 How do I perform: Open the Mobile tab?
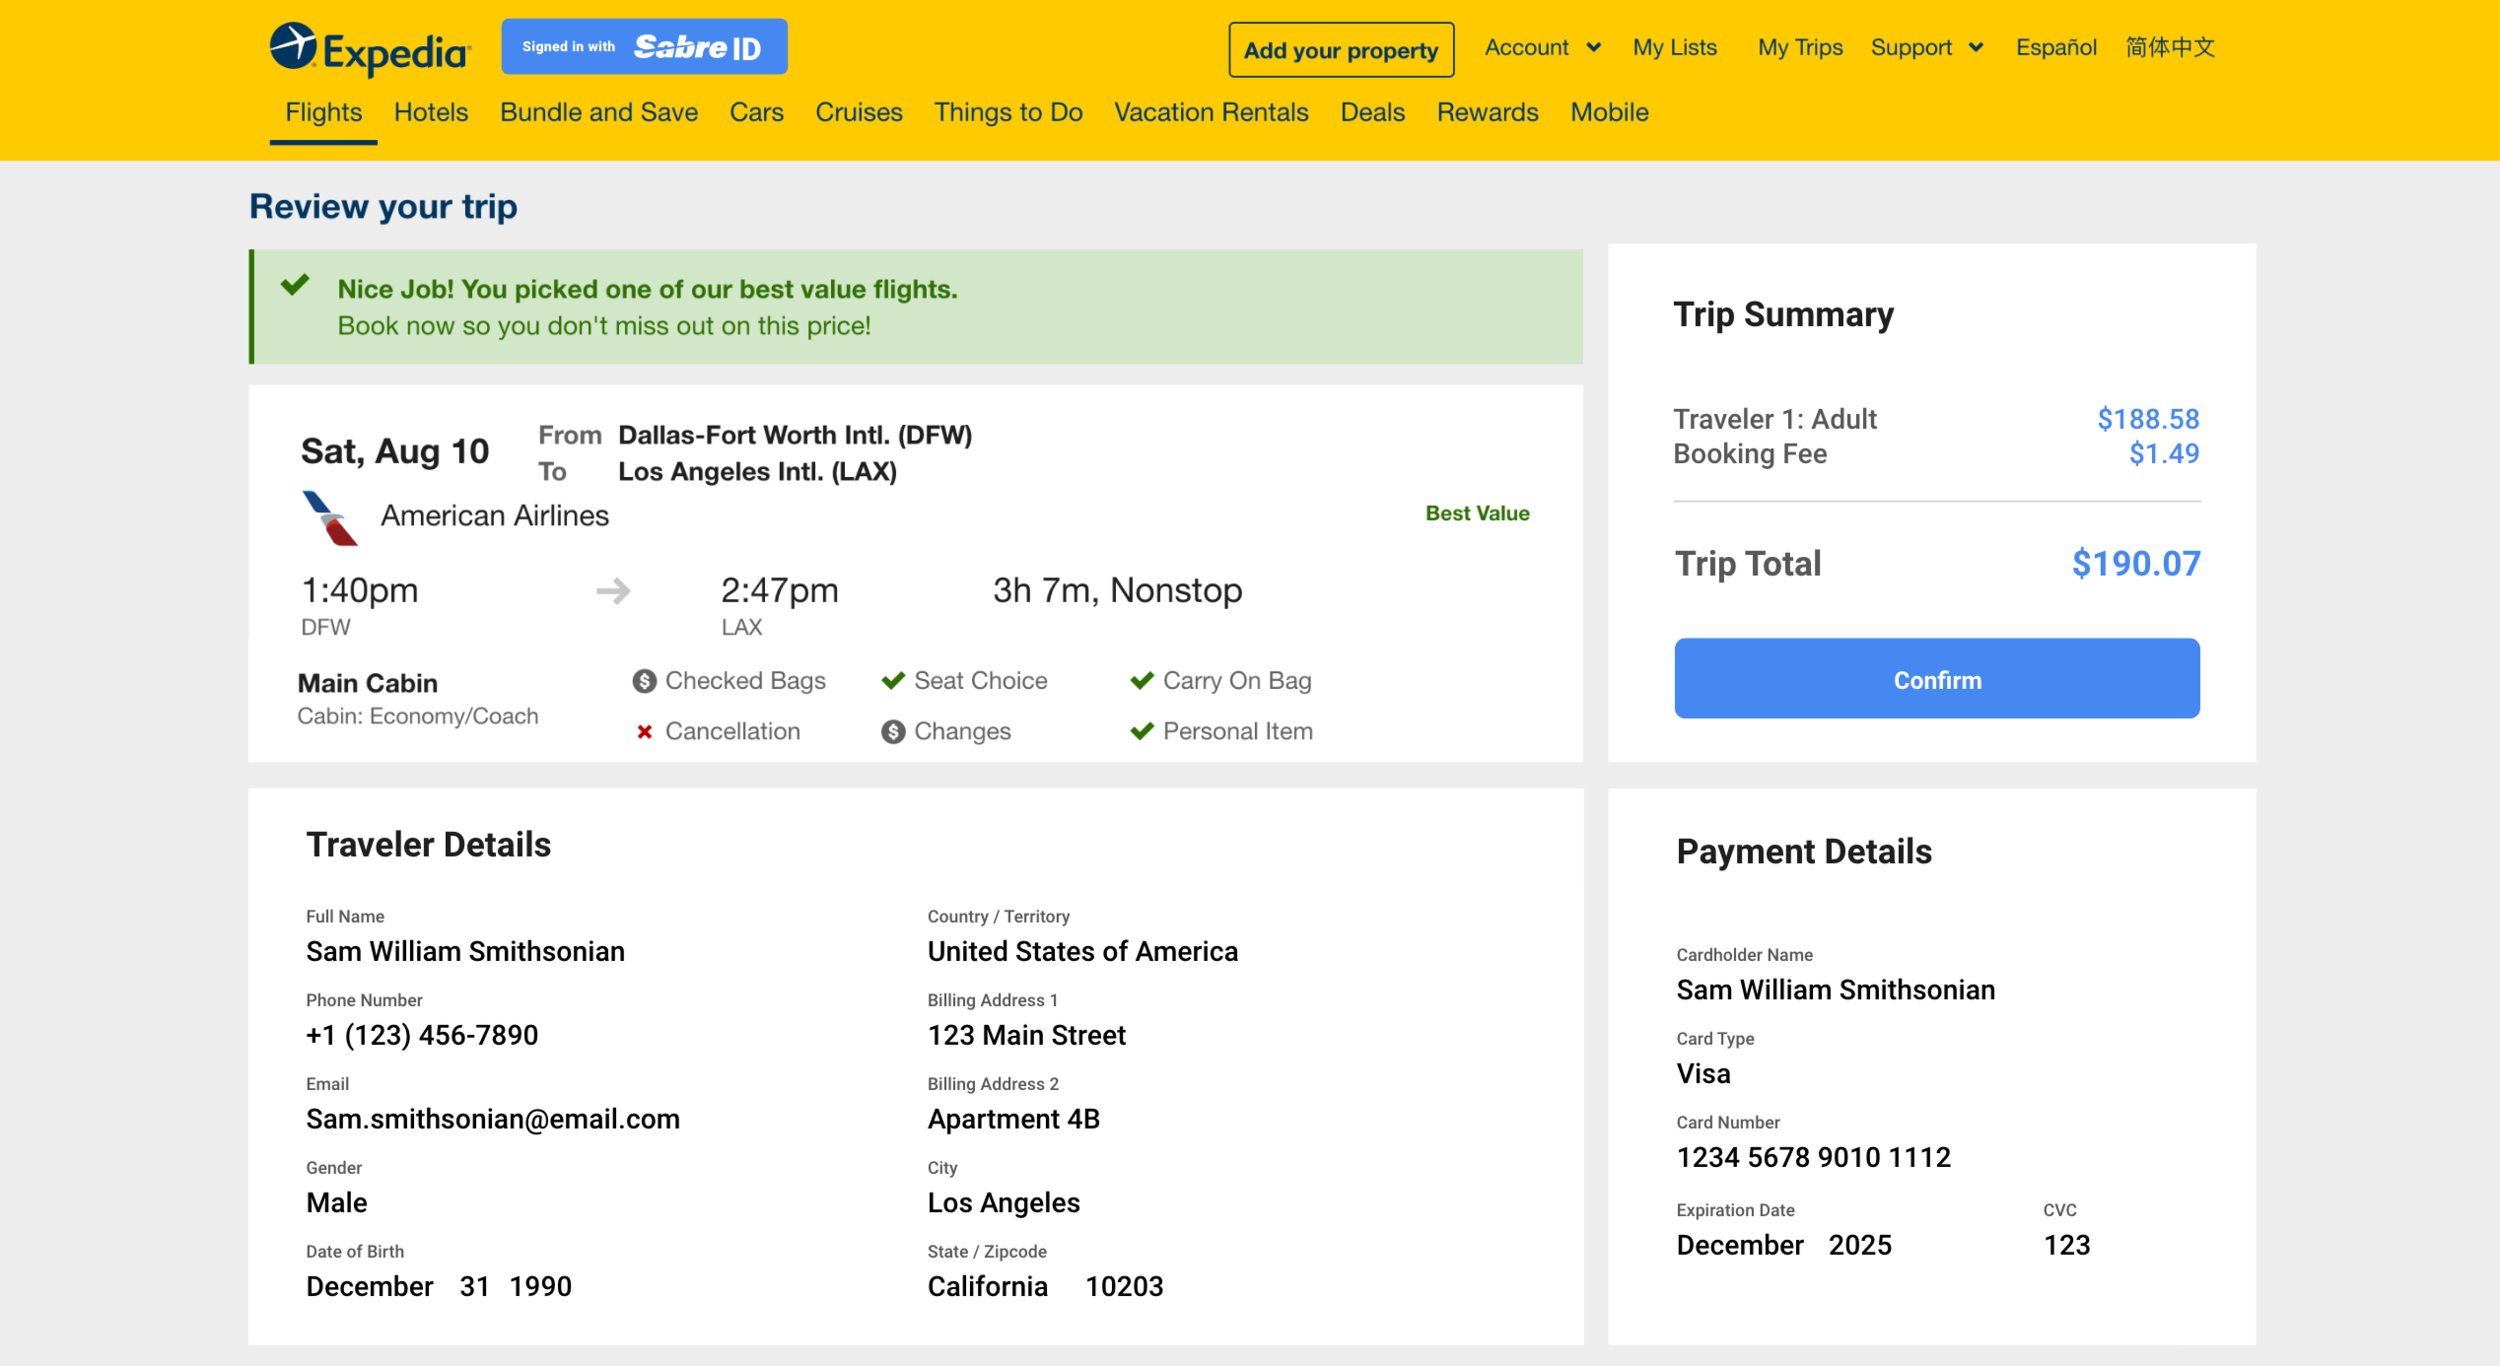click(1609, 112)
